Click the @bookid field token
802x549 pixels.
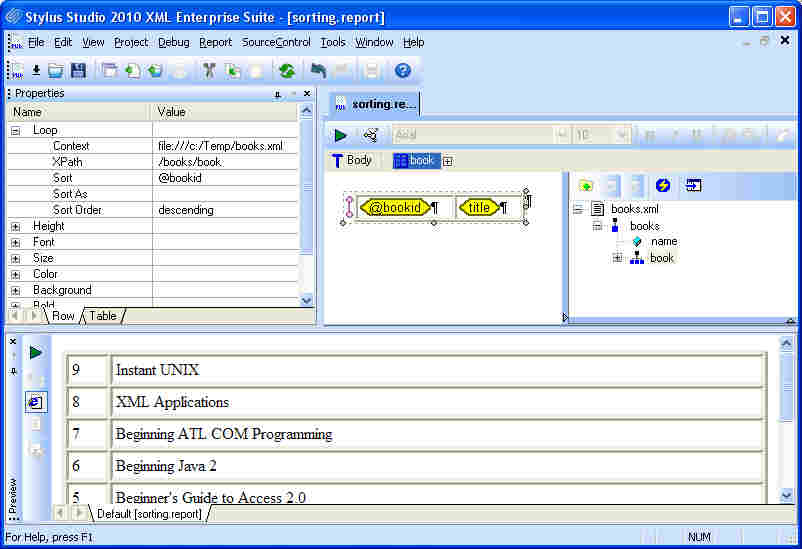point(394,207)
